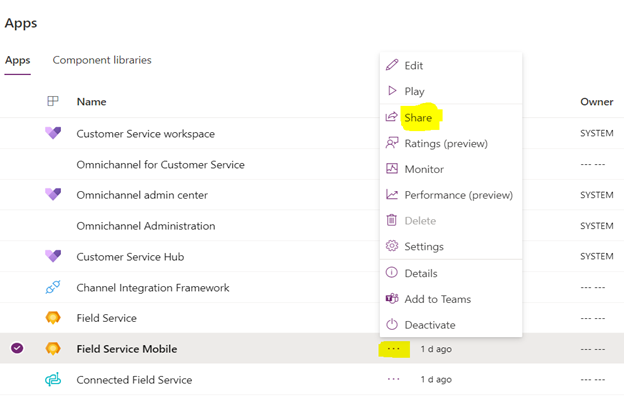Viewport: 624px width, 403px height.
Task: Switch to the Apps tab
Action: (18, 60)
